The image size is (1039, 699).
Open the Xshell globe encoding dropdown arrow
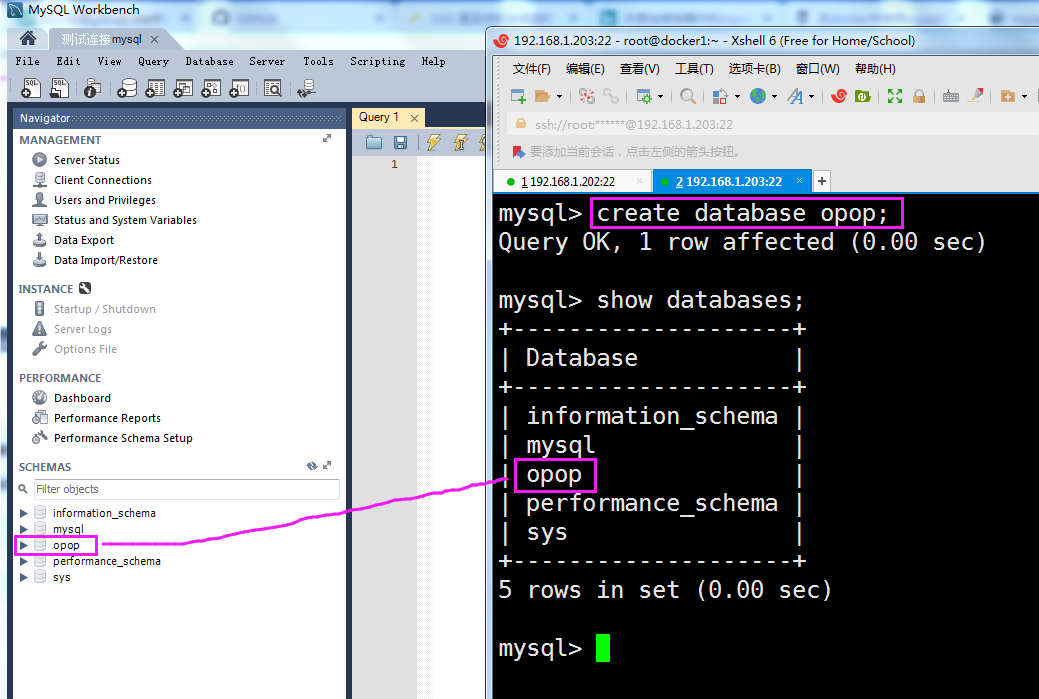[x=774, y=97]
